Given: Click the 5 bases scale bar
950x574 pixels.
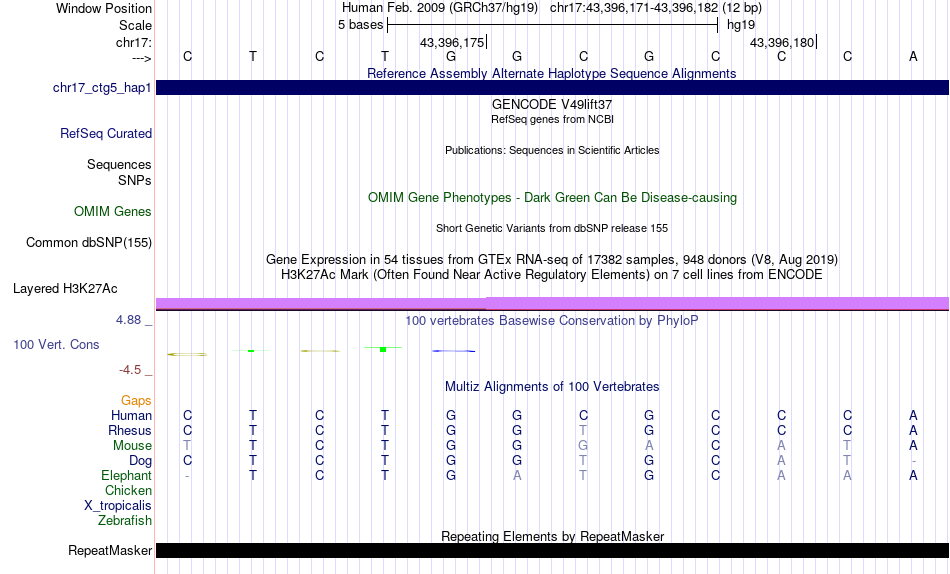Looking at the screenshot, I should click(553, 25).
